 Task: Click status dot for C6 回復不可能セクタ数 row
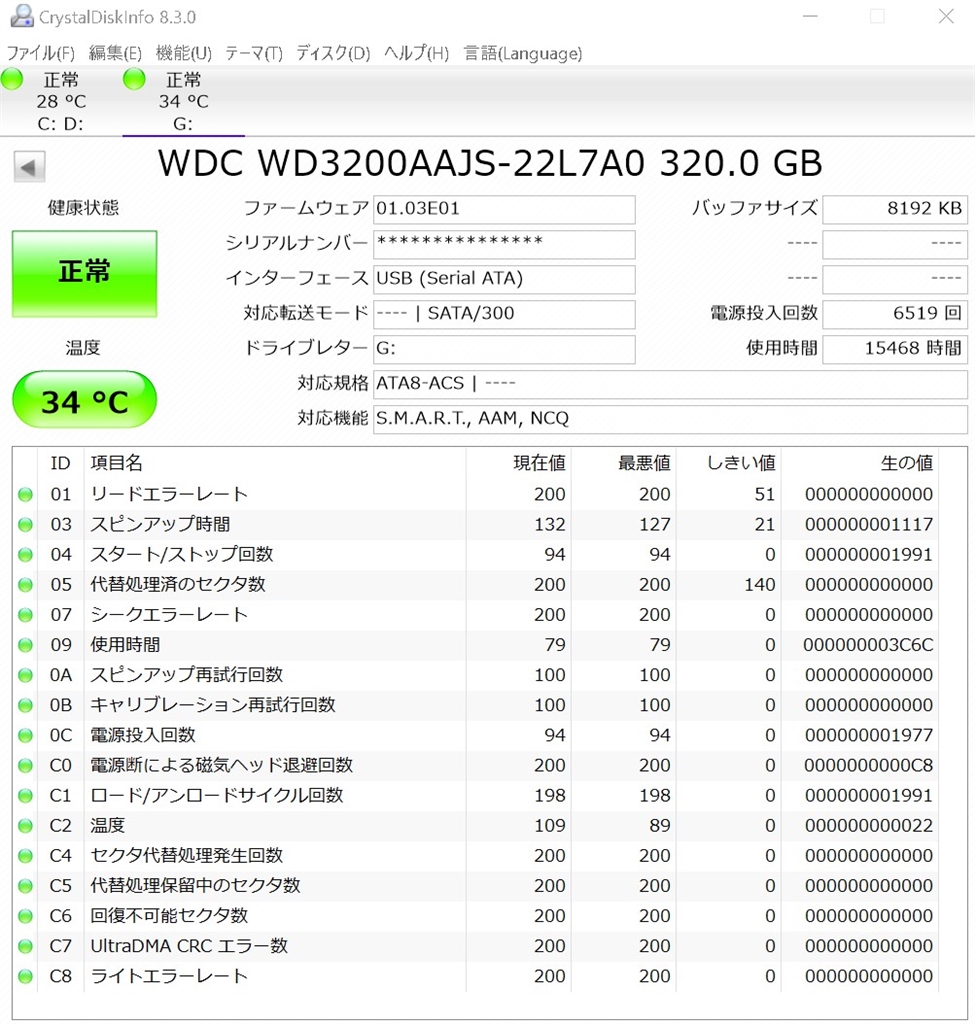click(x=25, y=916)
